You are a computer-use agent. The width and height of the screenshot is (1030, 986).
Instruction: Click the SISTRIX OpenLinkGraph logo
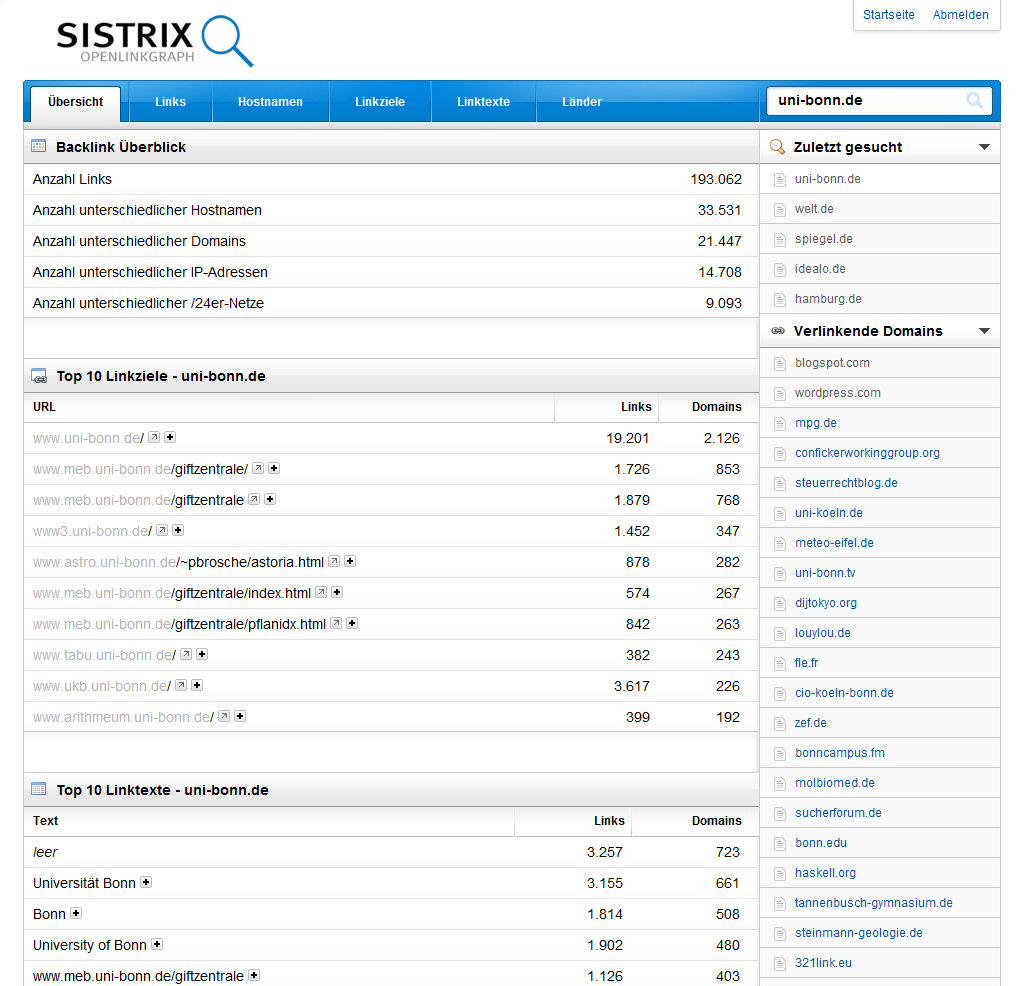coord(154,41)
